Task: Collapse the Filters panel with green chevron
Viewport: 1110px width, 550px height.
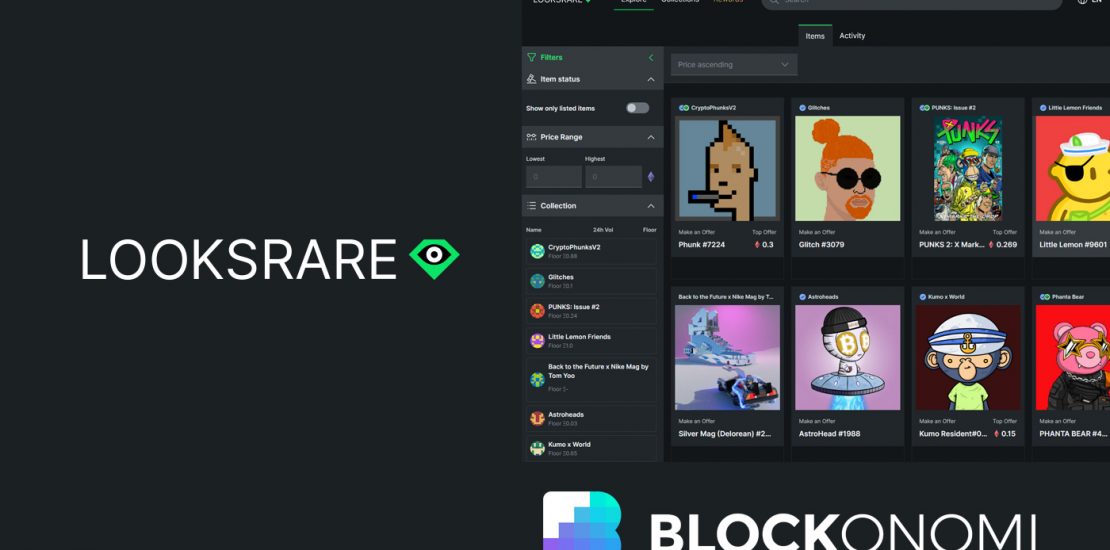Action: click(651, 58)
